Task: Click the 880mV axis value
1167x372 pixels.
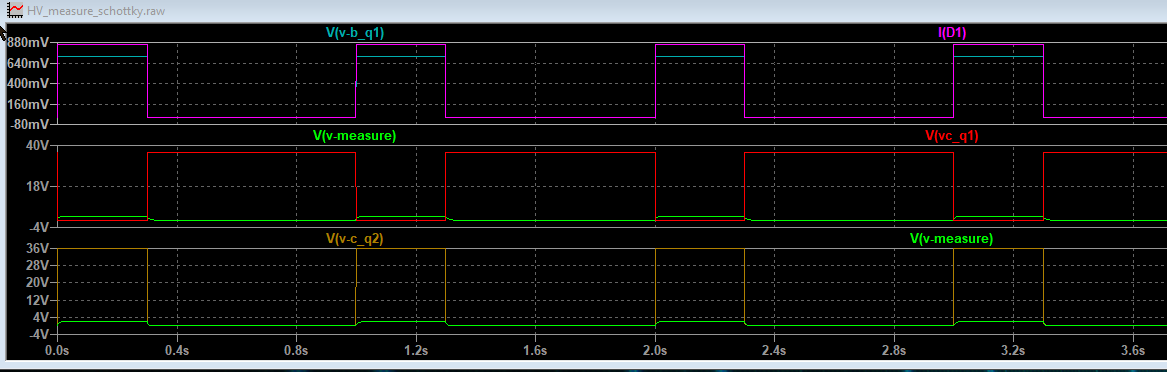Action: [29, 43]
